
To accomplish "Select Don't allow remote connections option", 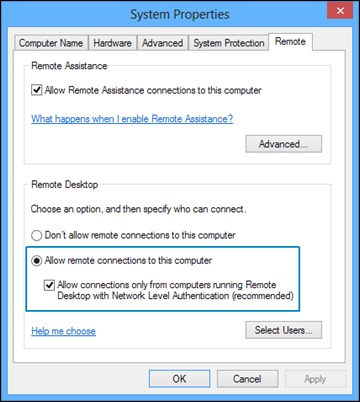I will pyautogui.click(x=36, y=236).
